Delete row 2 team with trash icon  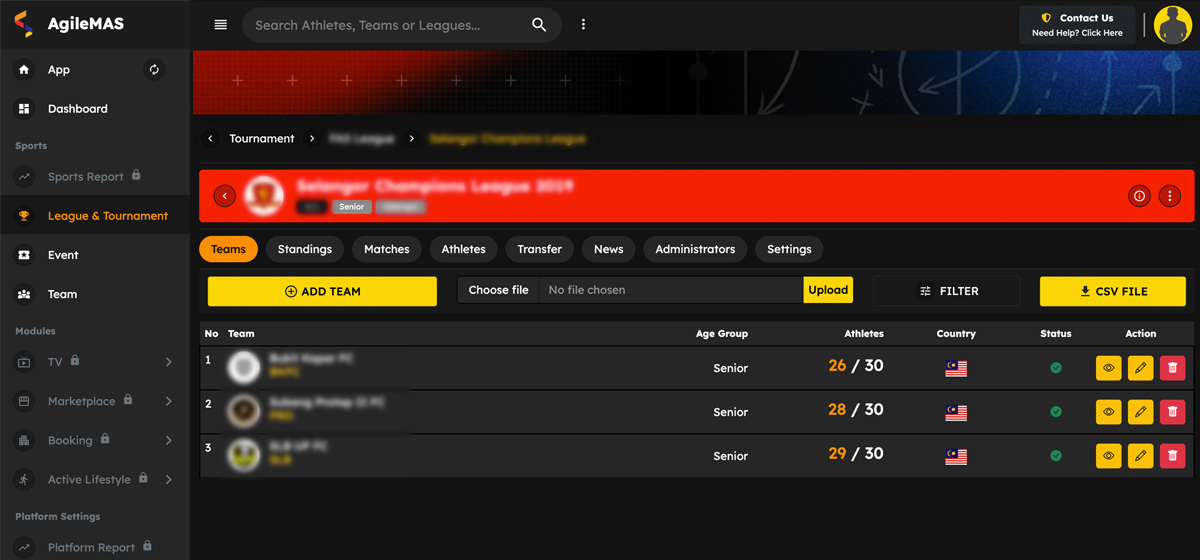(x=1172, y=412)
